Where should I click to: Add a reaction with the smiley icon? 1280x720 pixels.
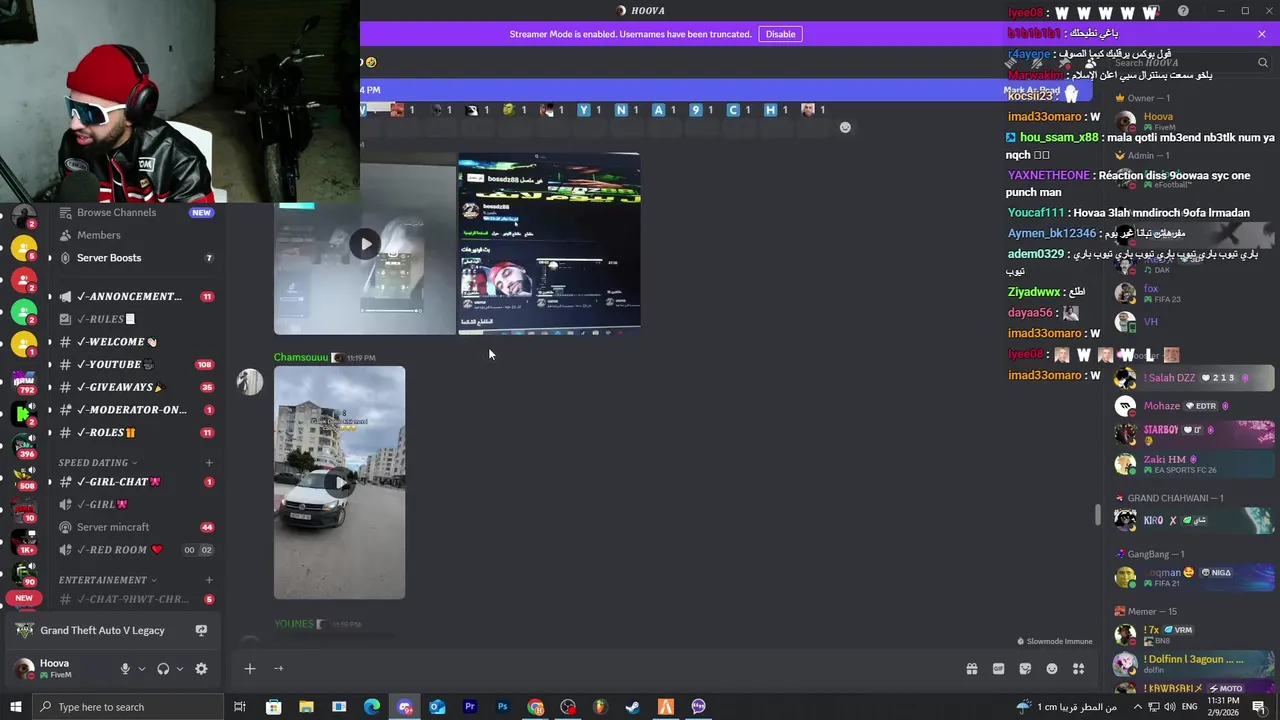click(x=845, y=128)
